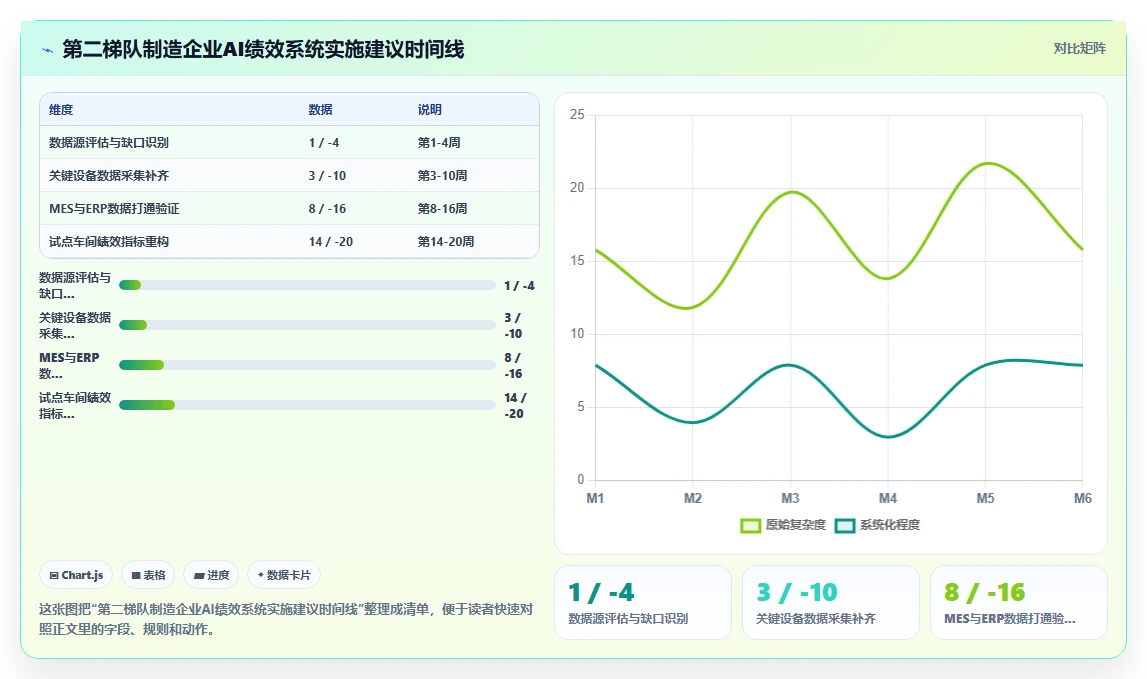
Task: Select the 表格 tag chip
Action: tap(148, 575)
